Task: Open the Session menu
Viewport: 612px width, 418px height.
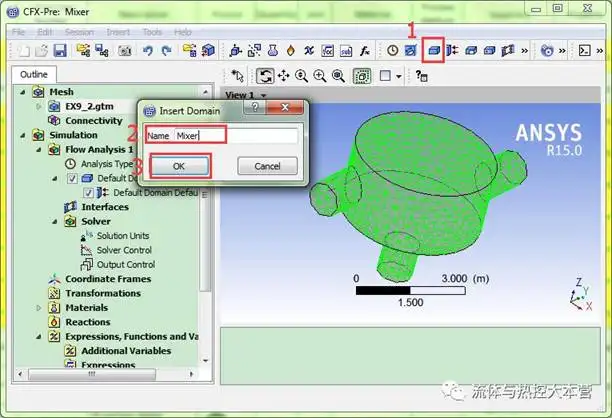Action: (79, 32)
